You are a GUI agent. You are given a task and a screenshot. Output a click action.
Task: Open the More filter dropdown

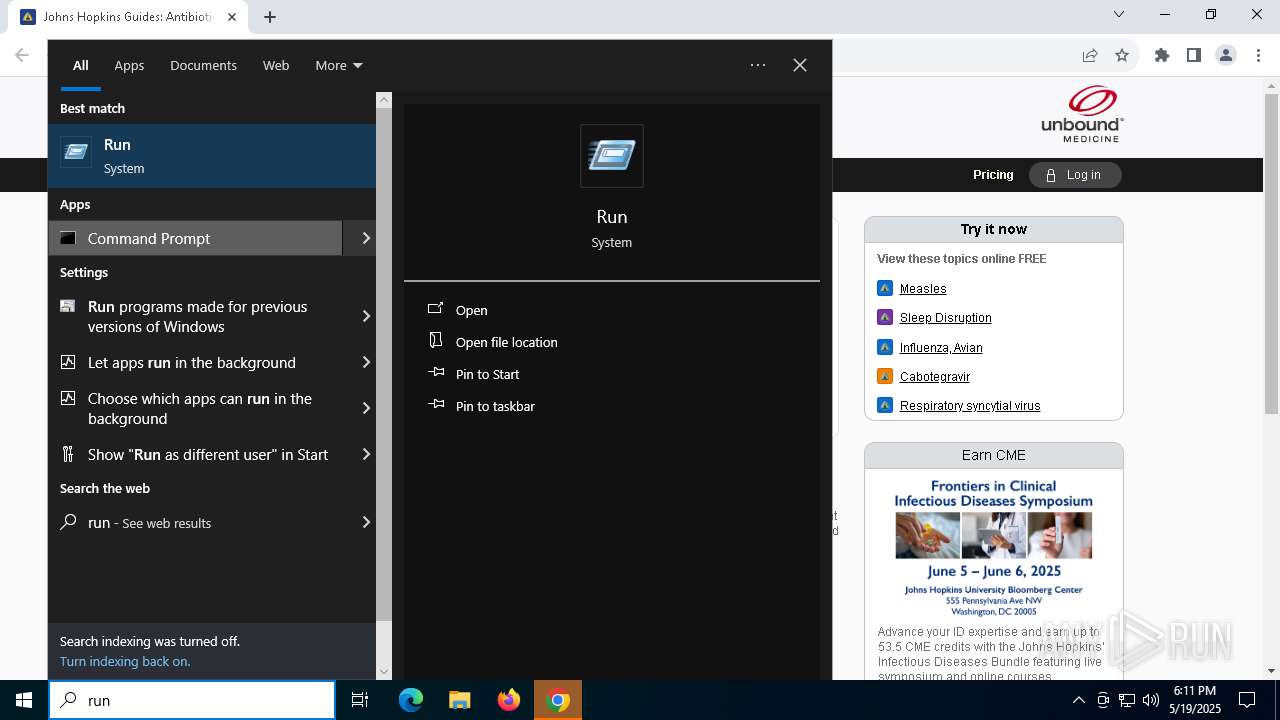[339, 66]
